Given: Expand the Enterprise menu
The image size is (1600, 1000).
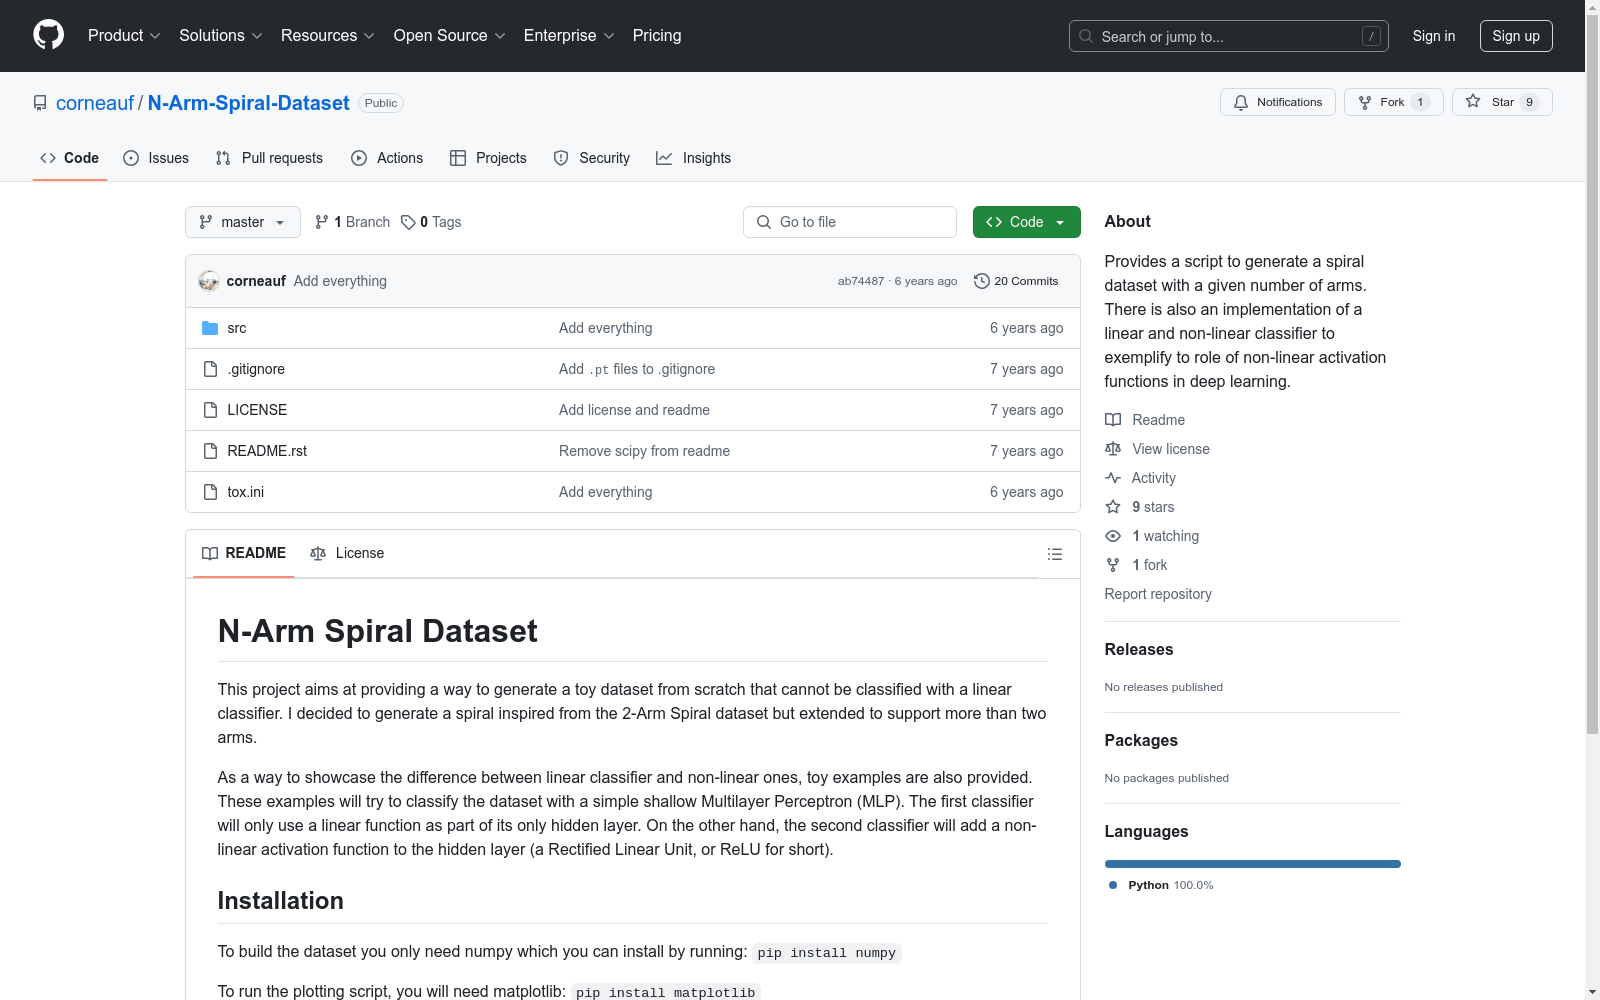Looking at the screenshot, I should tap(569, 35).
